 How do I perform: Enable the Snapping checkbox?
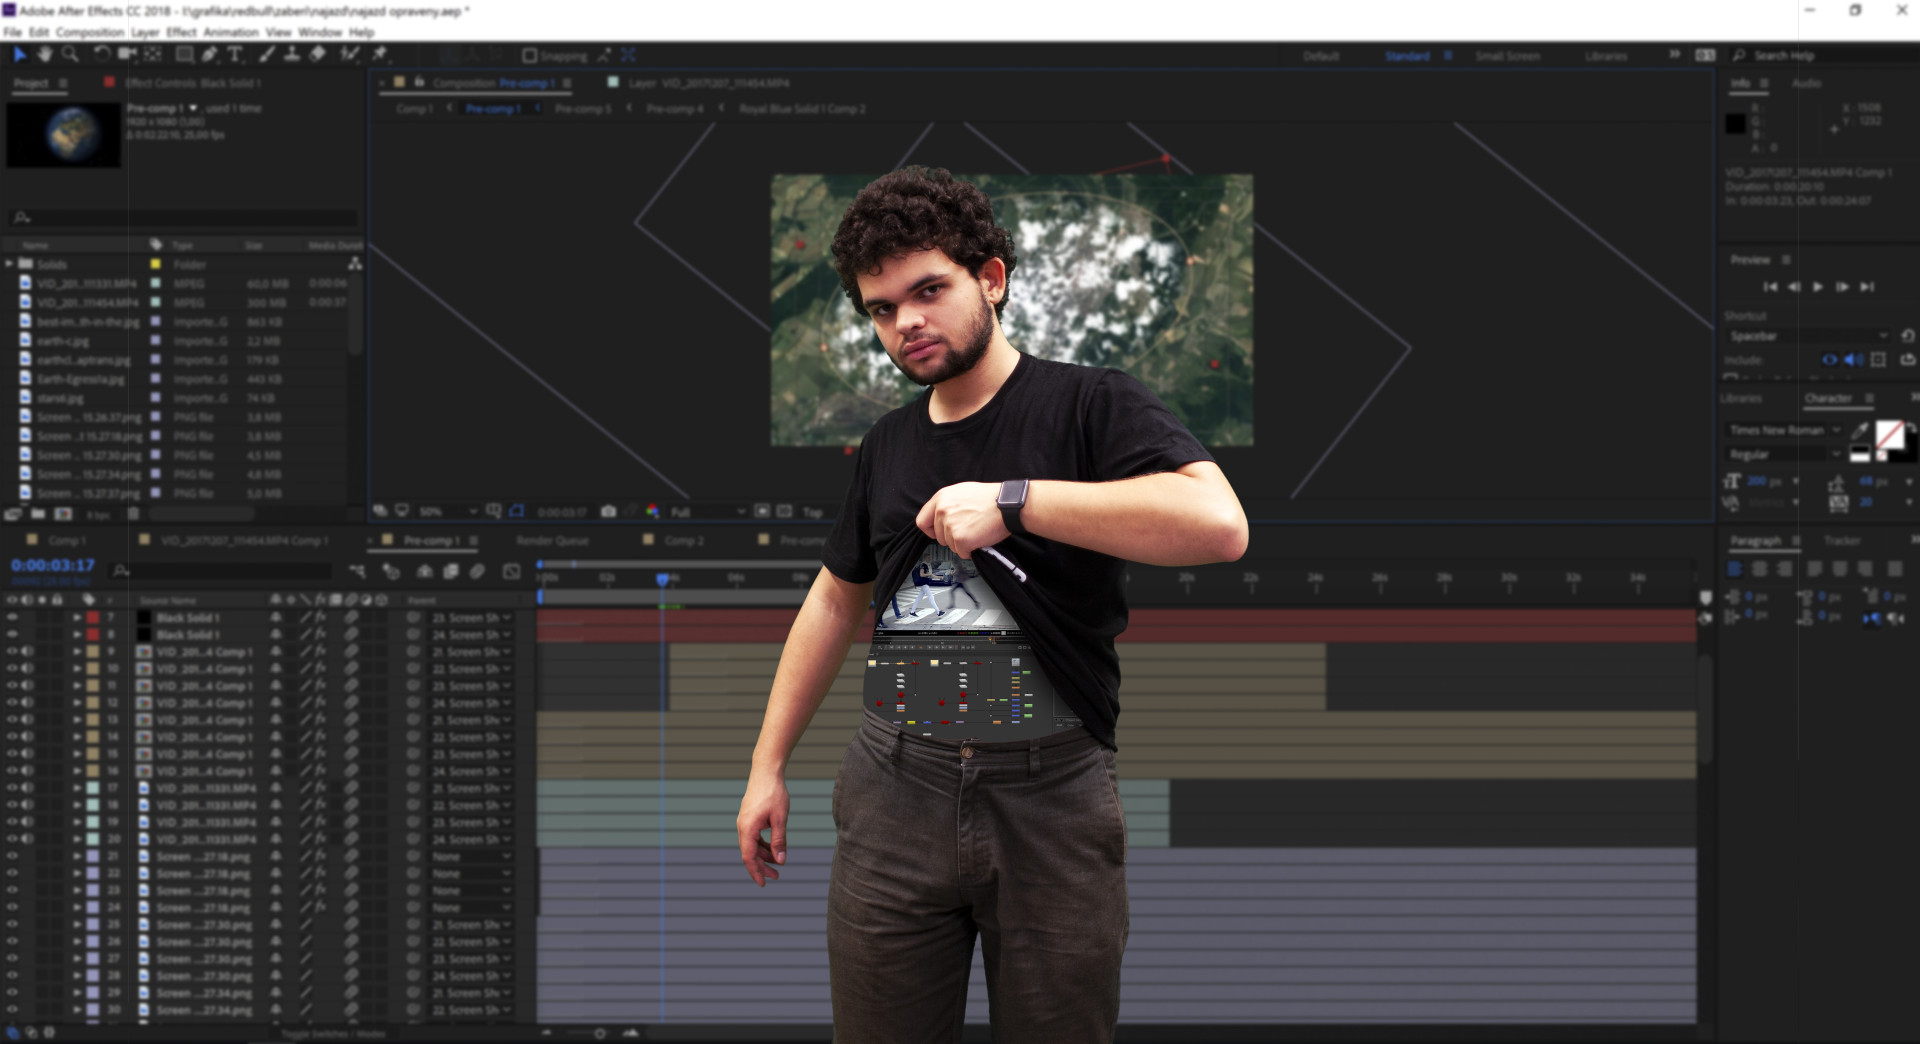530,56
